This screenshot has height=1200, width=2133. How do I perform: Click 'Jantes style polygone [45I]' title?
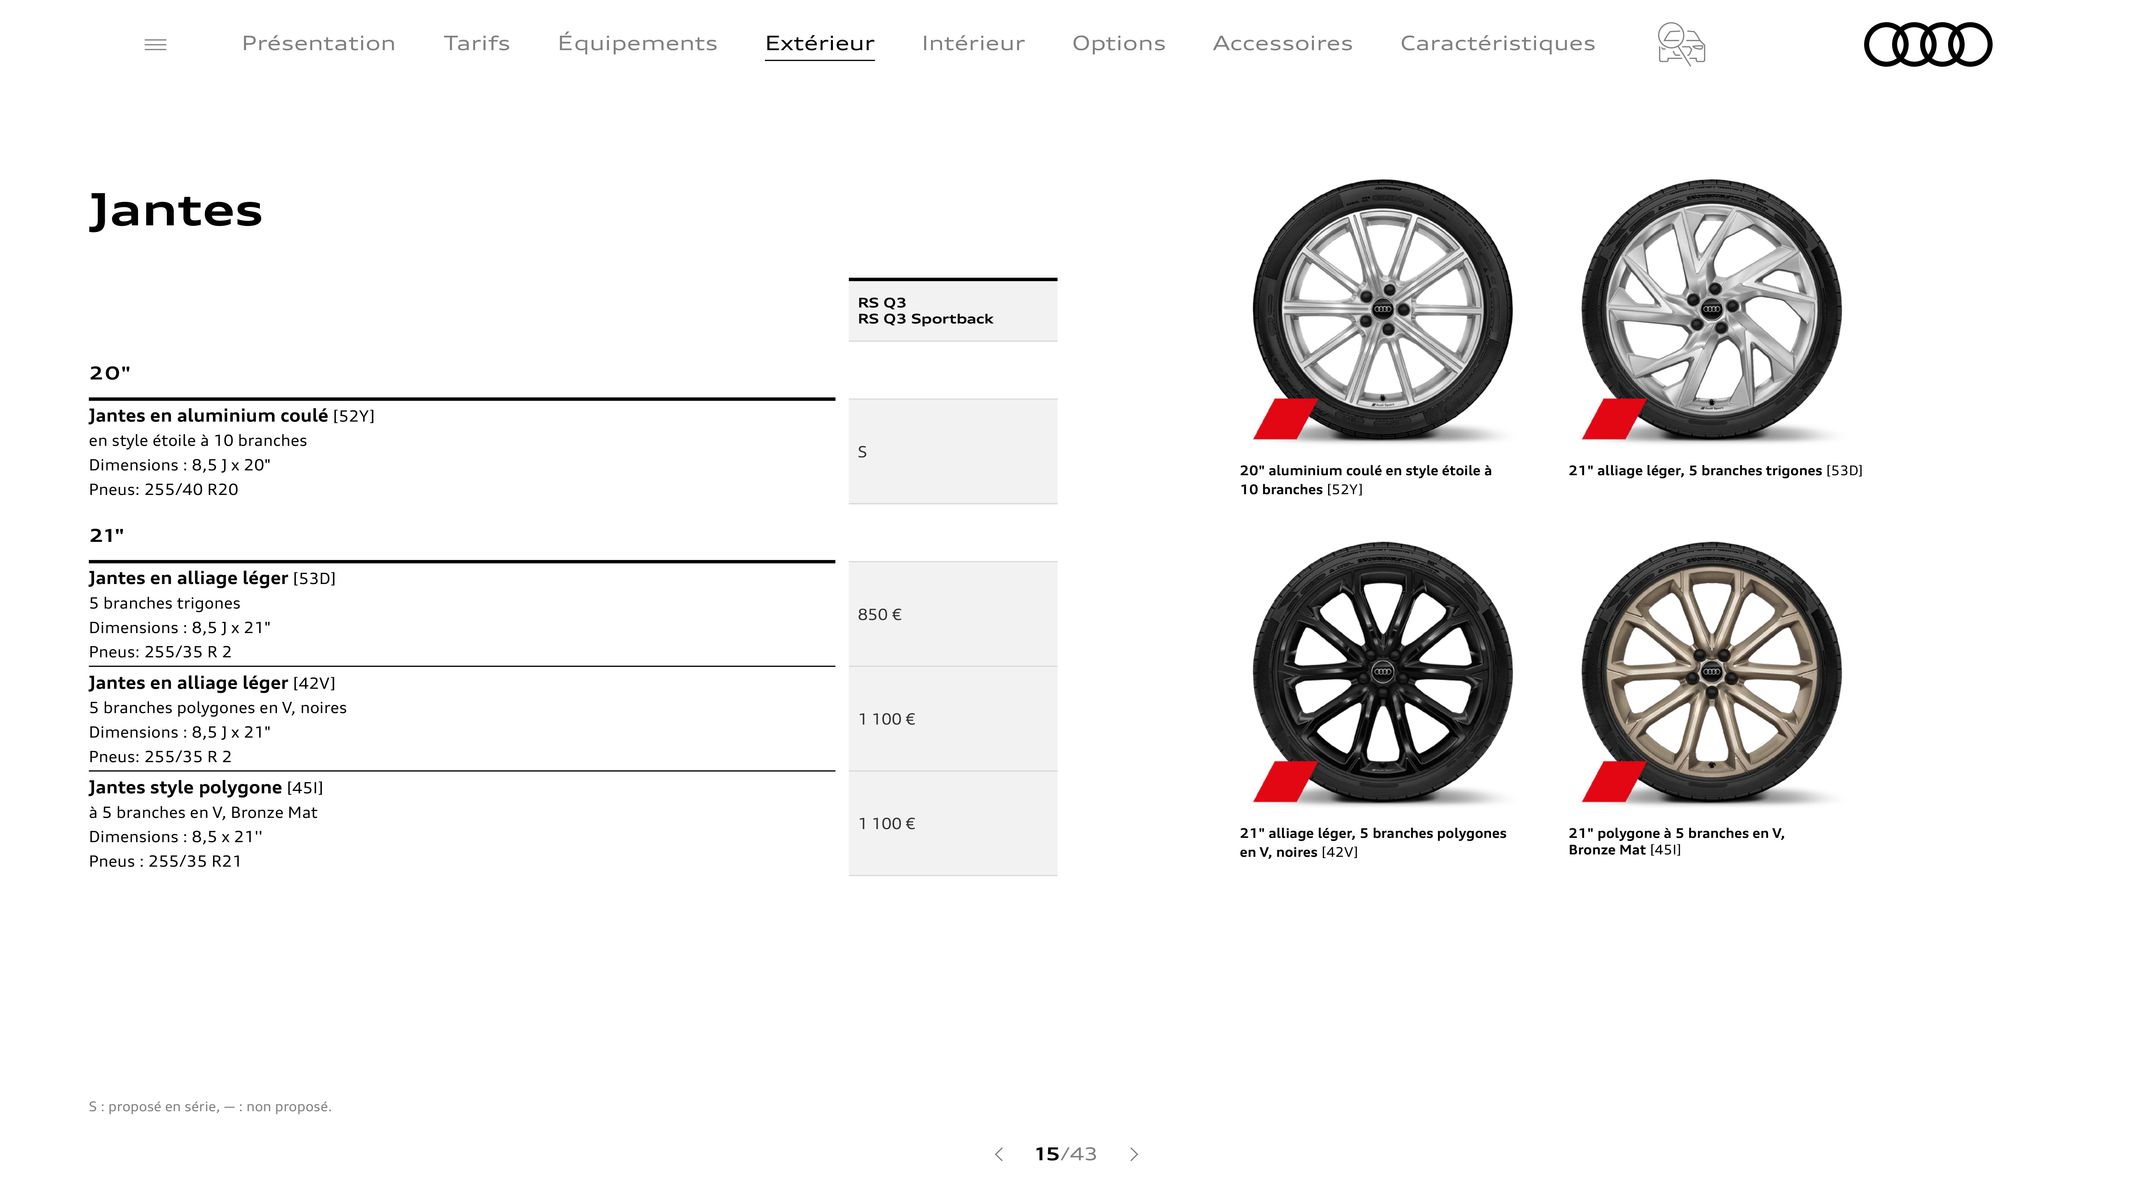click(x=206, y=787)
